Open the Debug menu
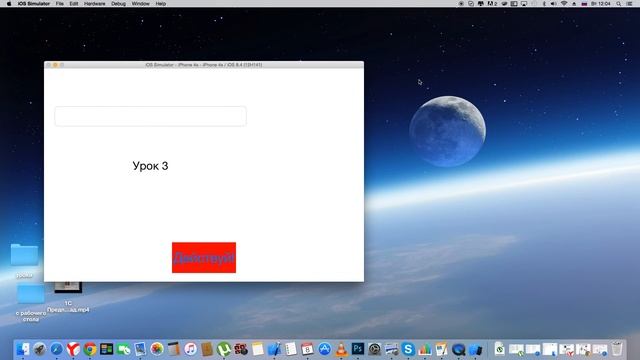 point(118,4)
